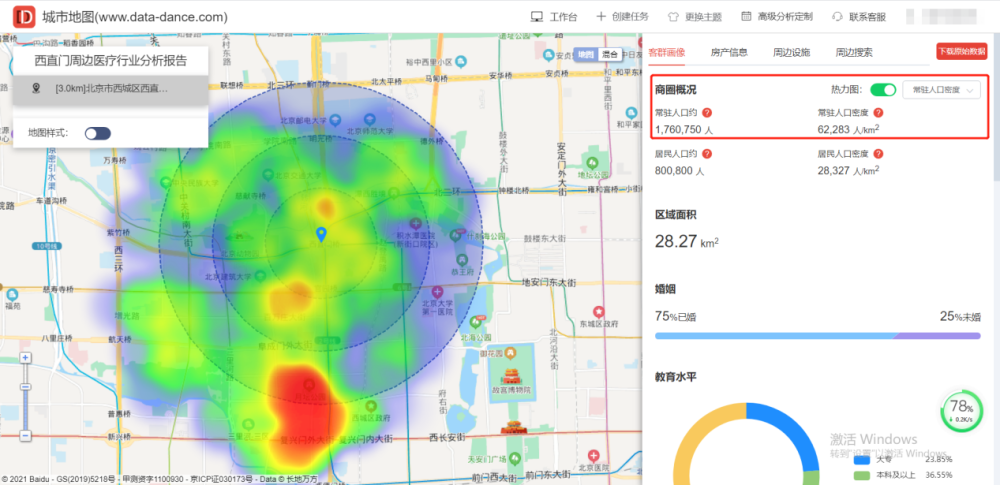Screen dimensions: 1000x485
Task: Click the red D logo icon
Action: [24, 17]
